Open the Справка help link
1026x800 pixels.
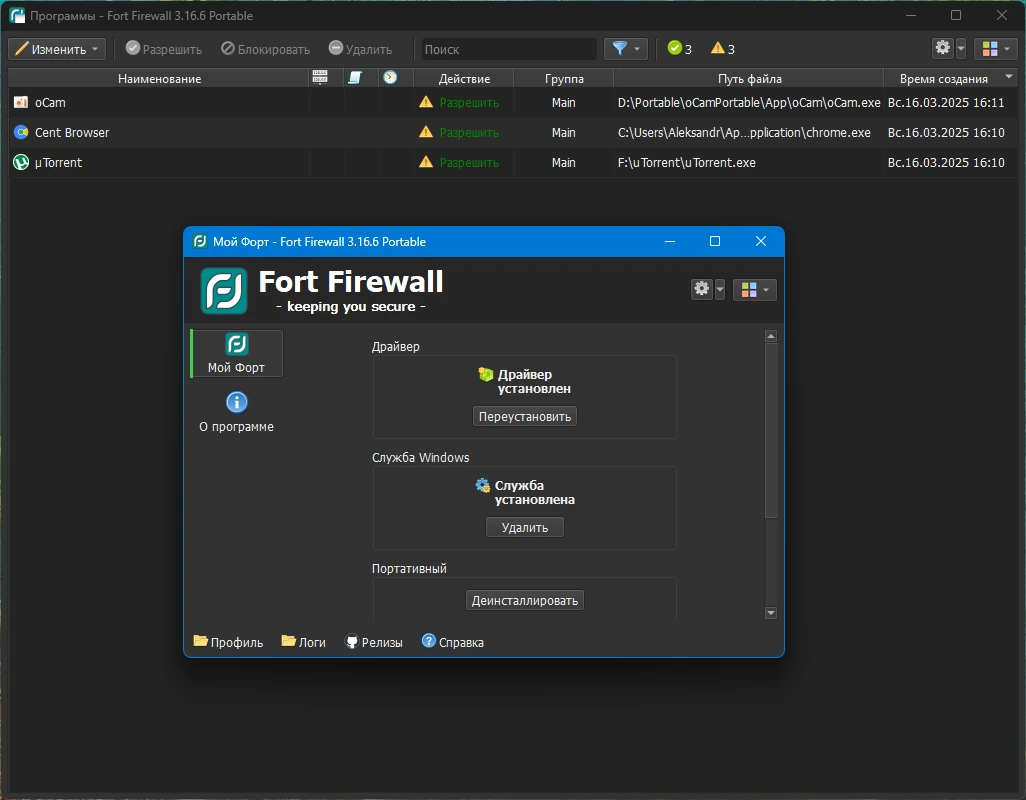(453, 642)
